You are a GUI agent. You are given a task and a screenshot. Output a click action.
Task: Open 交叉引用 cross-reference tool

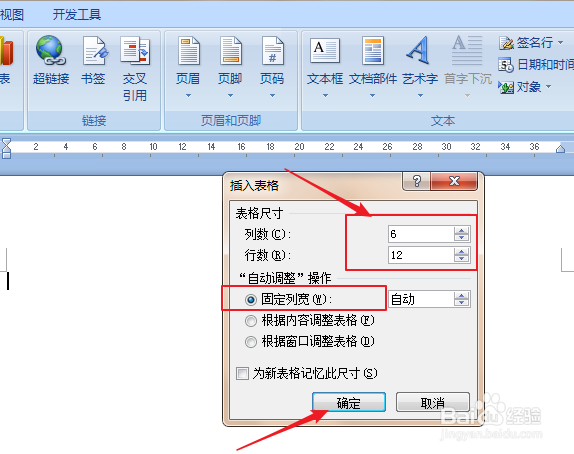point(135,68)
